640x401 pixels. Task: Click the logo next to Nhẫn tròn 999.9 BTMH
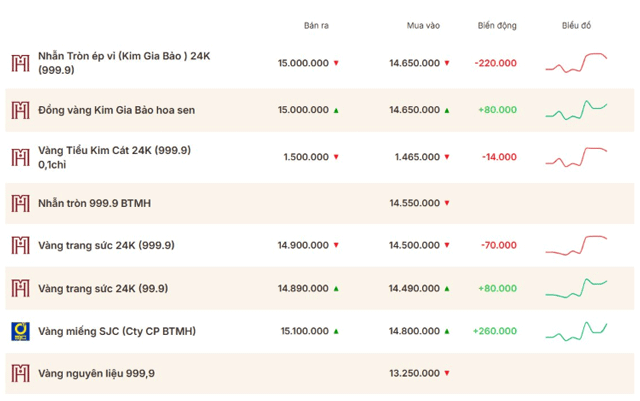click(20, 203)
